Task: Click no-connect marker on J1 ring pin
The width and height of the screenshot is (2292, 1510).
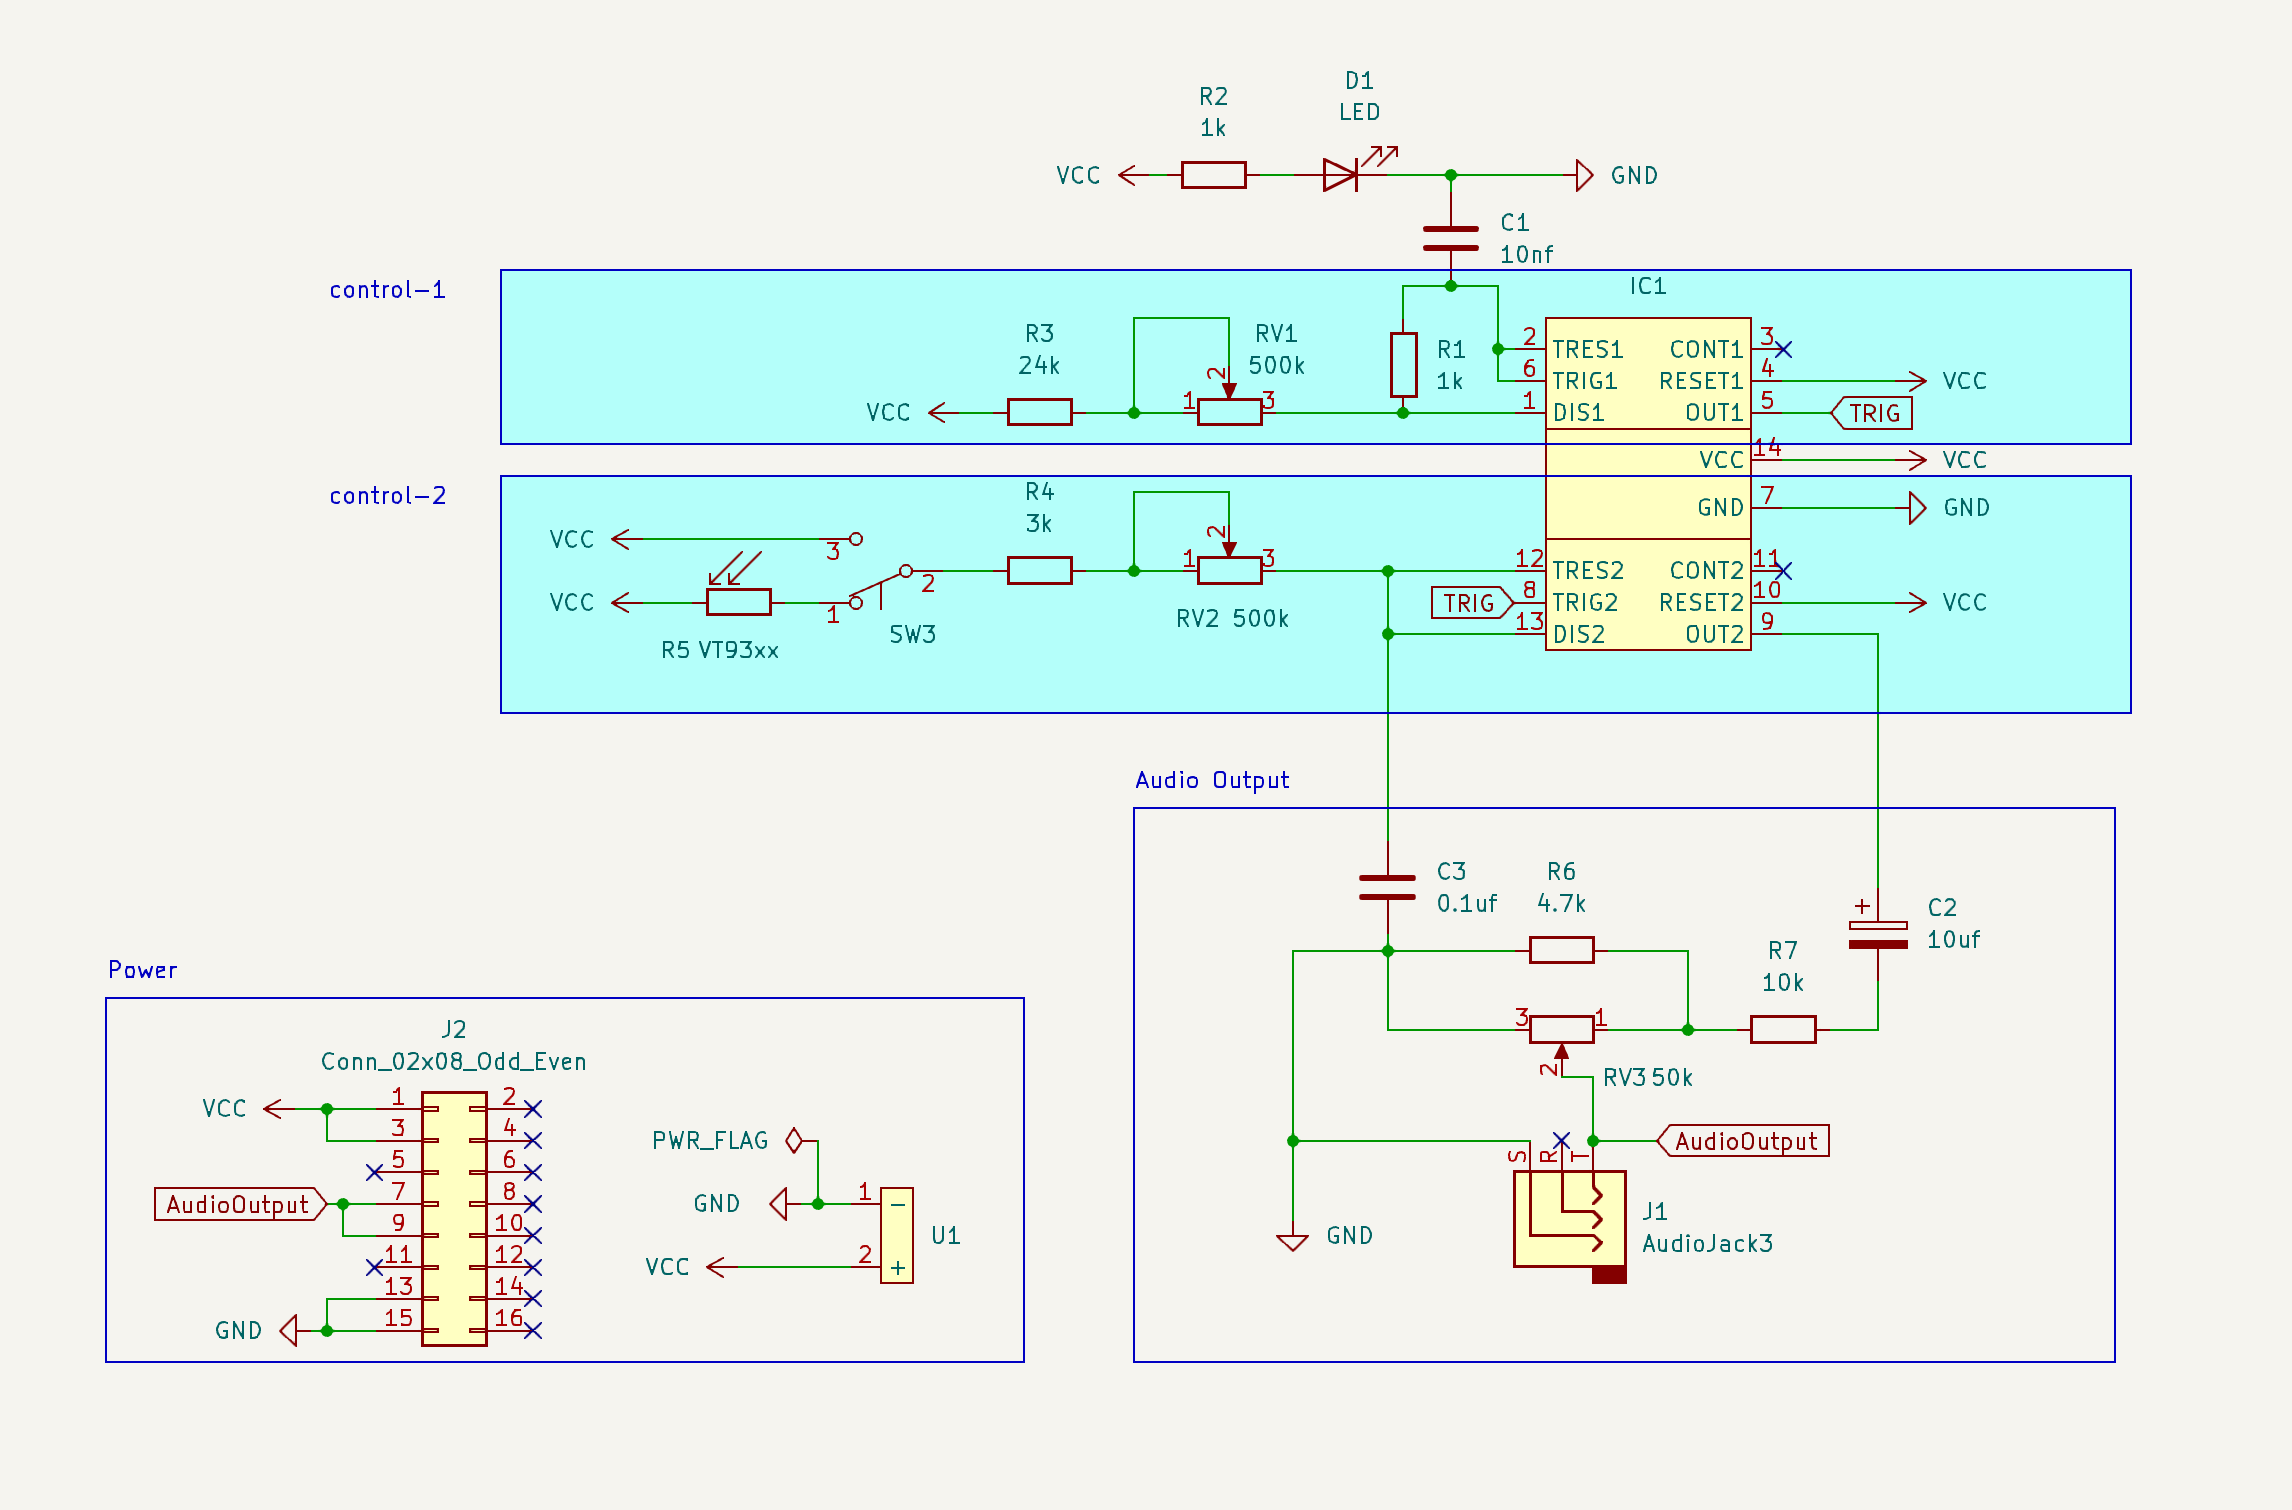Action: [1561, 1140]
